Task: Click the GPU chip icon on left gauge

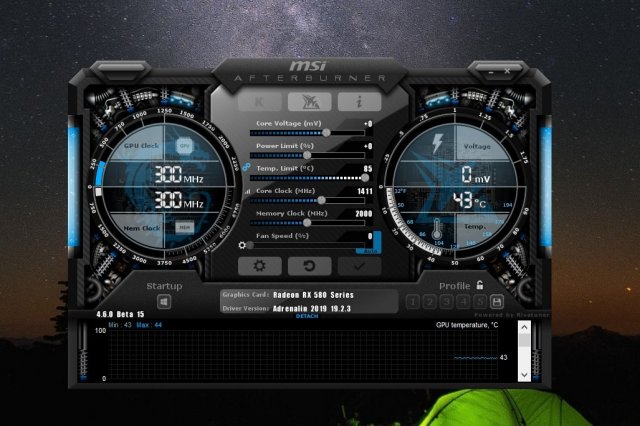Action: (184, 146)
